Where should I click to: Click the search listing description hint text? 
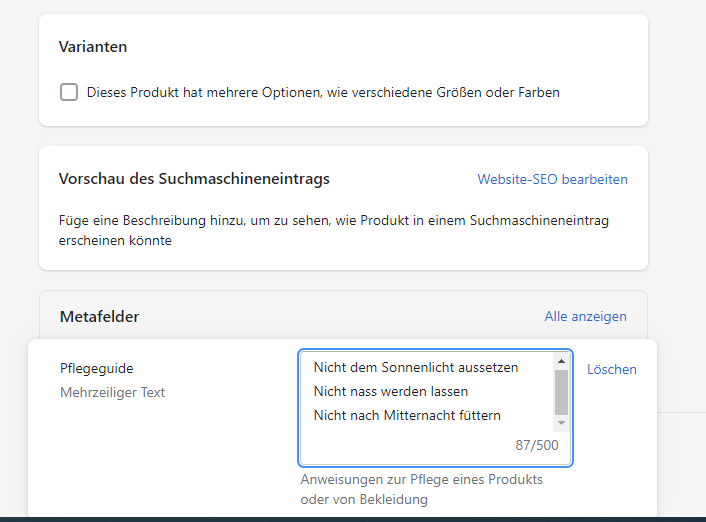[334, 230]
